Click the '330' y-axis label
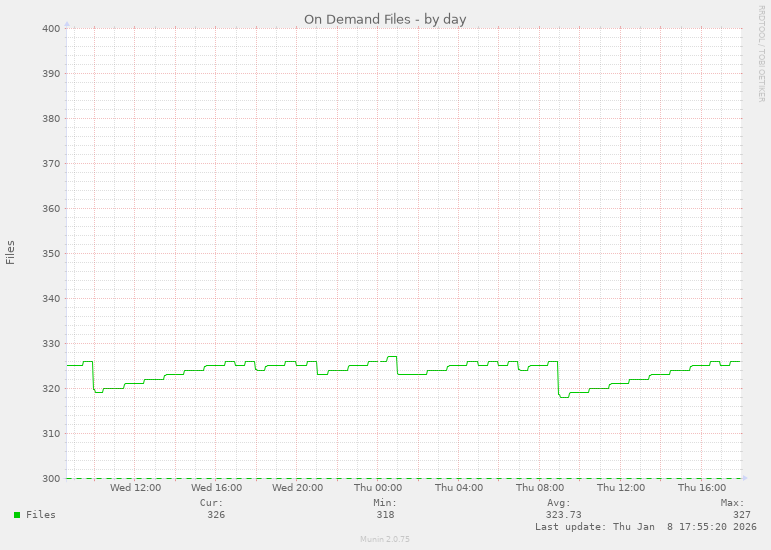 (51, 344)
